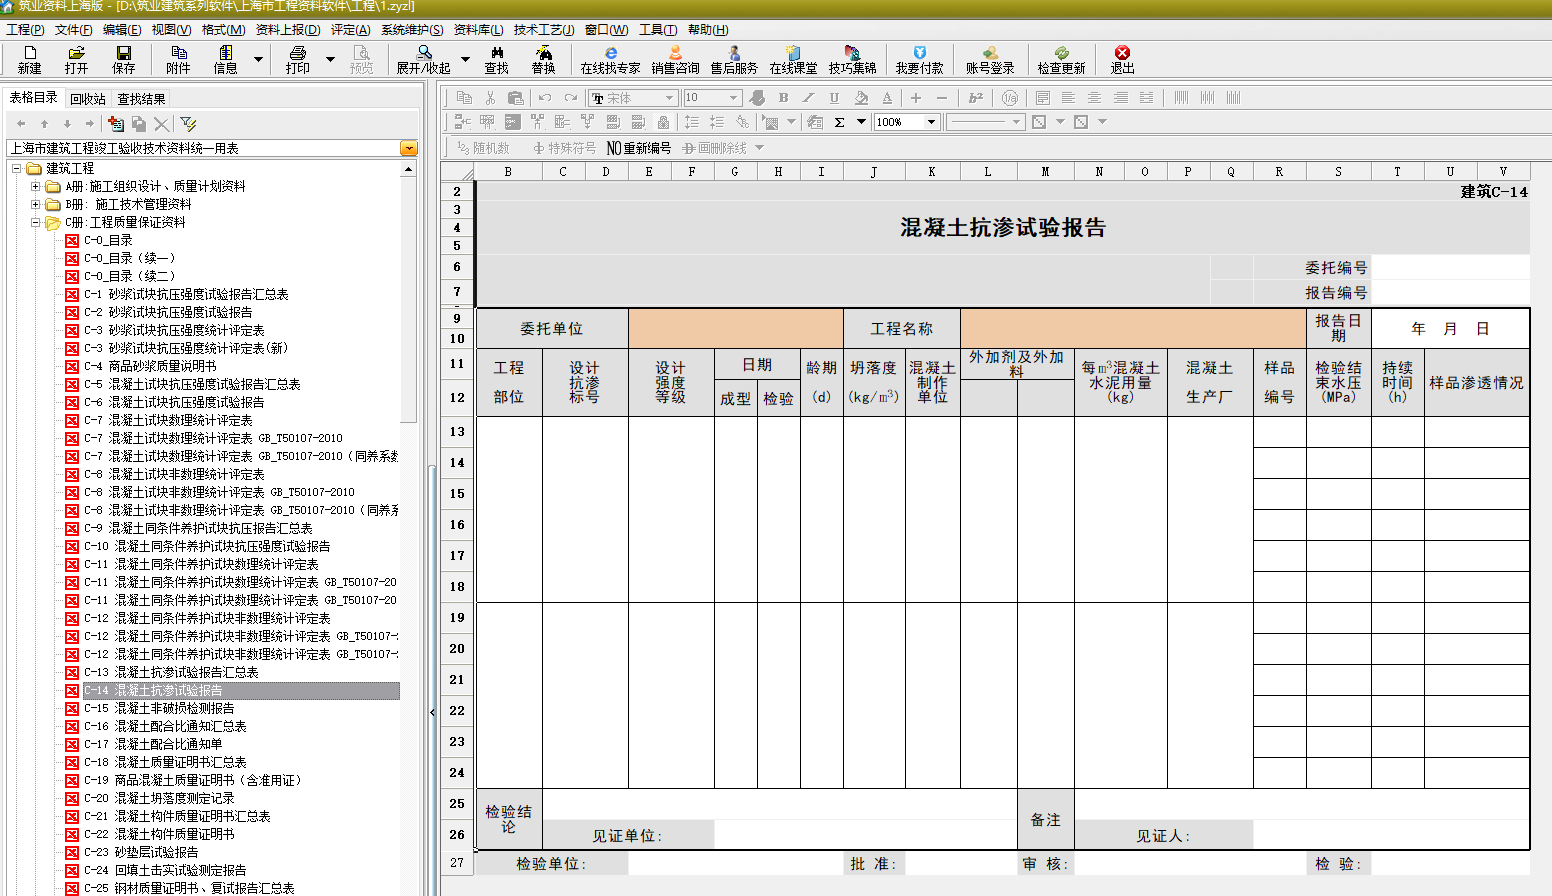Click the font color A icon
Image resolution: width=1552 pixels, height=896 pixels.
(x=887, y=97)
